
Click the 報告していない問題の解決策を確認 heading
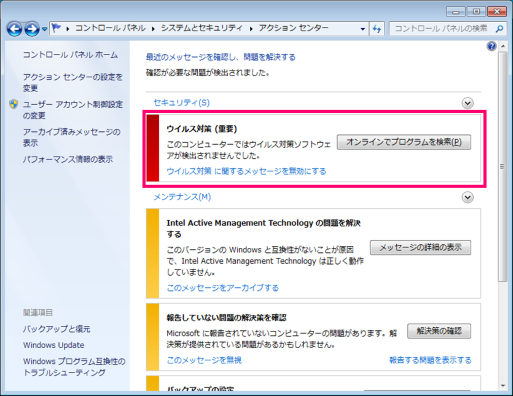coord(227,317)
